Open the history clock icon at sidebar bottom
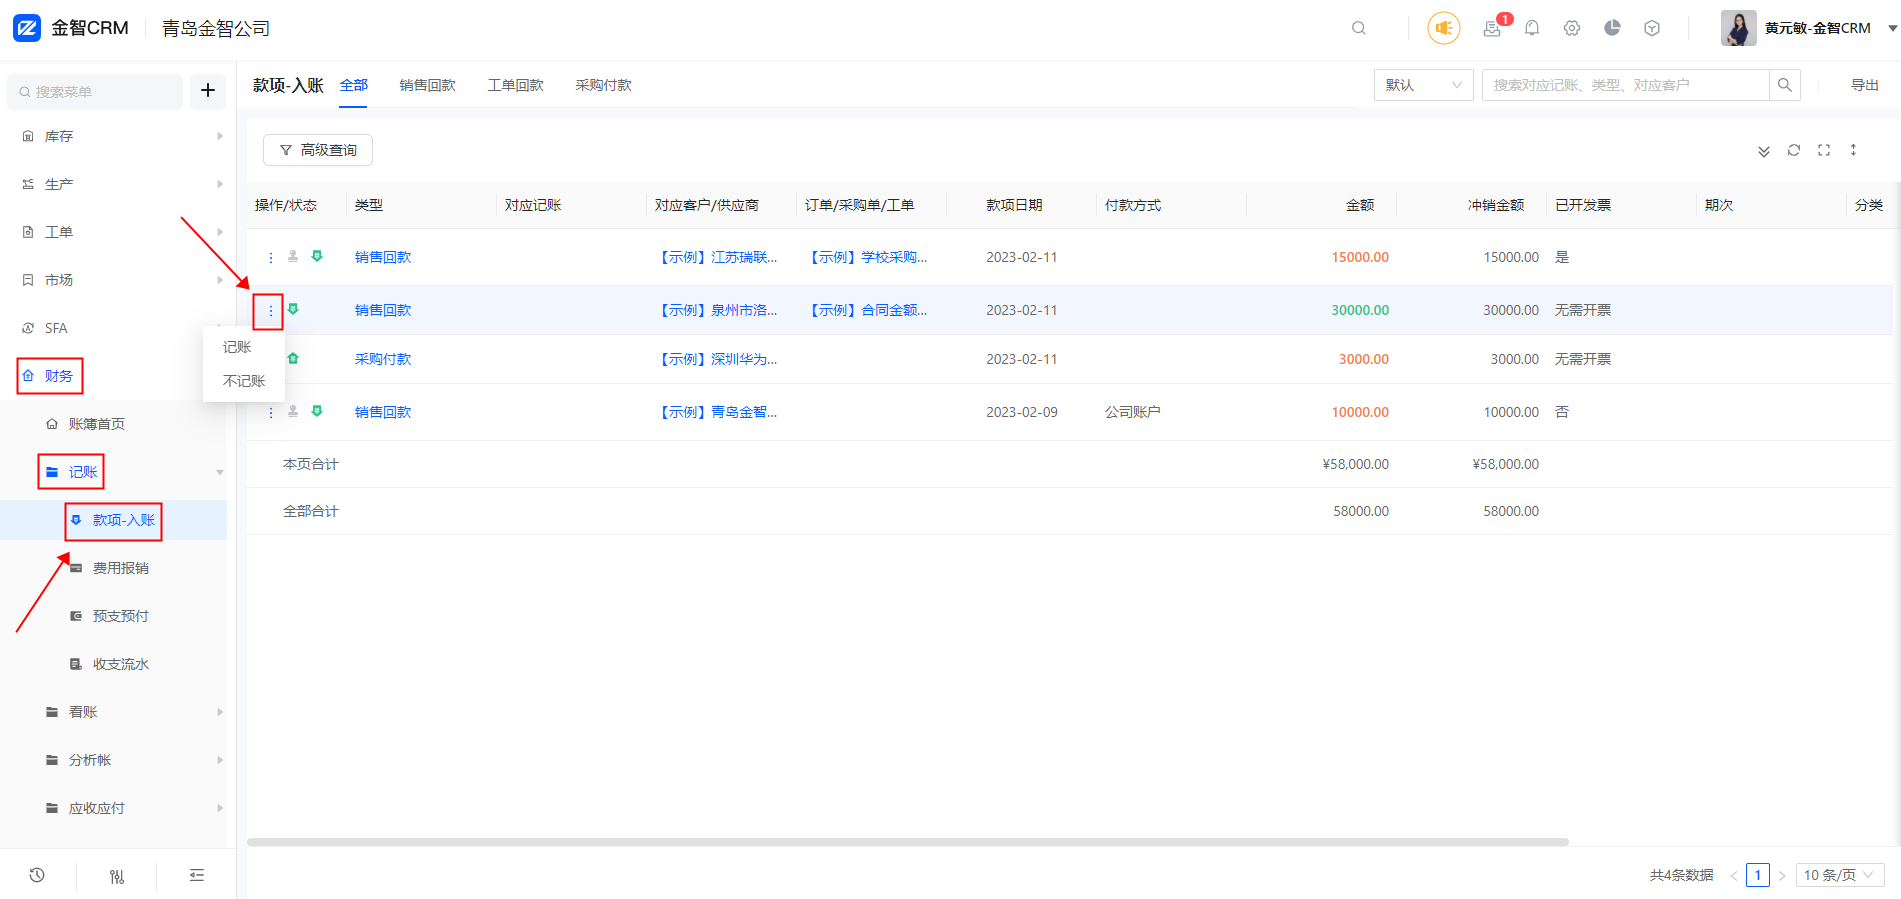This screenshot has width=1901, height=899. tap(37, 875)
